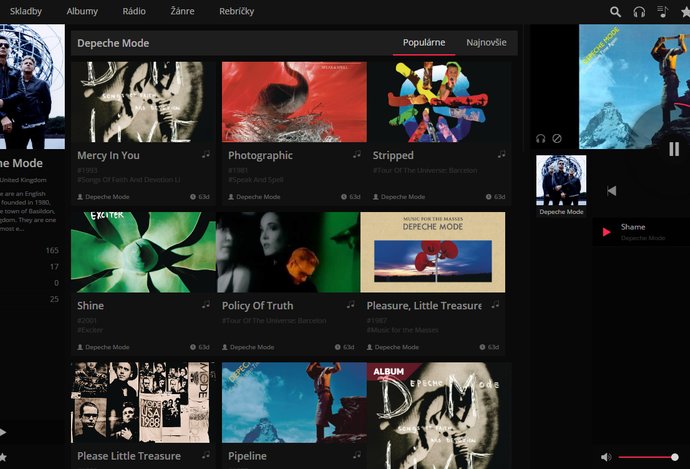Image resolution: width=690 pixels, height=469 pixels.
Task: Click the Pleasure, Little Treasure title
Action: (x=424, y=305)
